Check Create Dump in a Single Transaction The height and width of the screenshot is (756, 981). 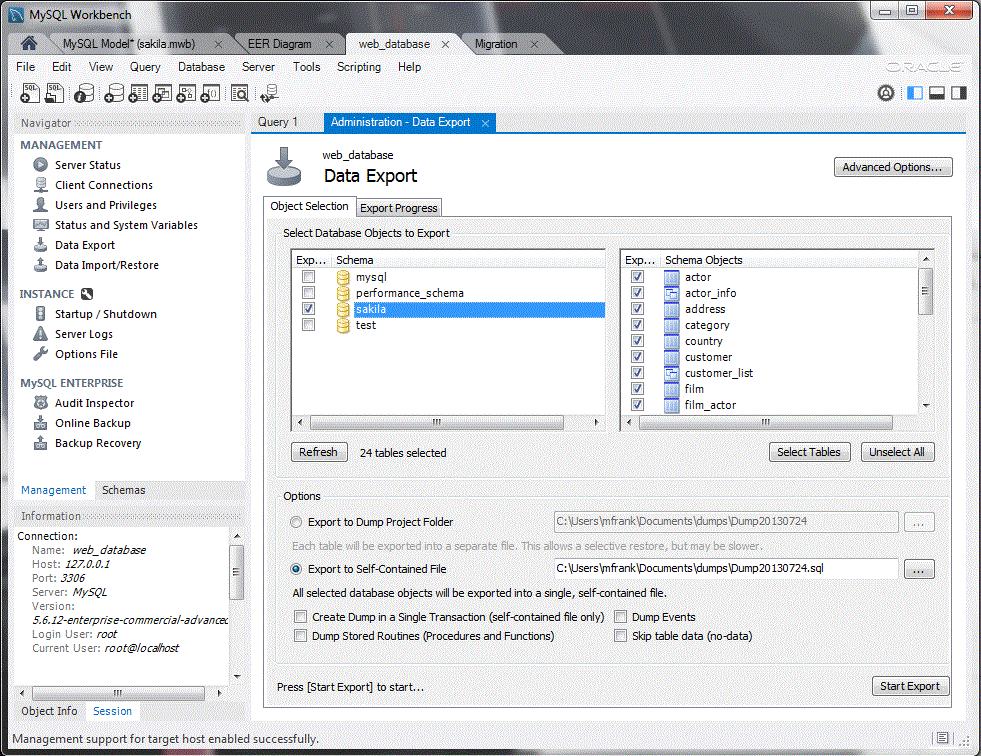301,617
